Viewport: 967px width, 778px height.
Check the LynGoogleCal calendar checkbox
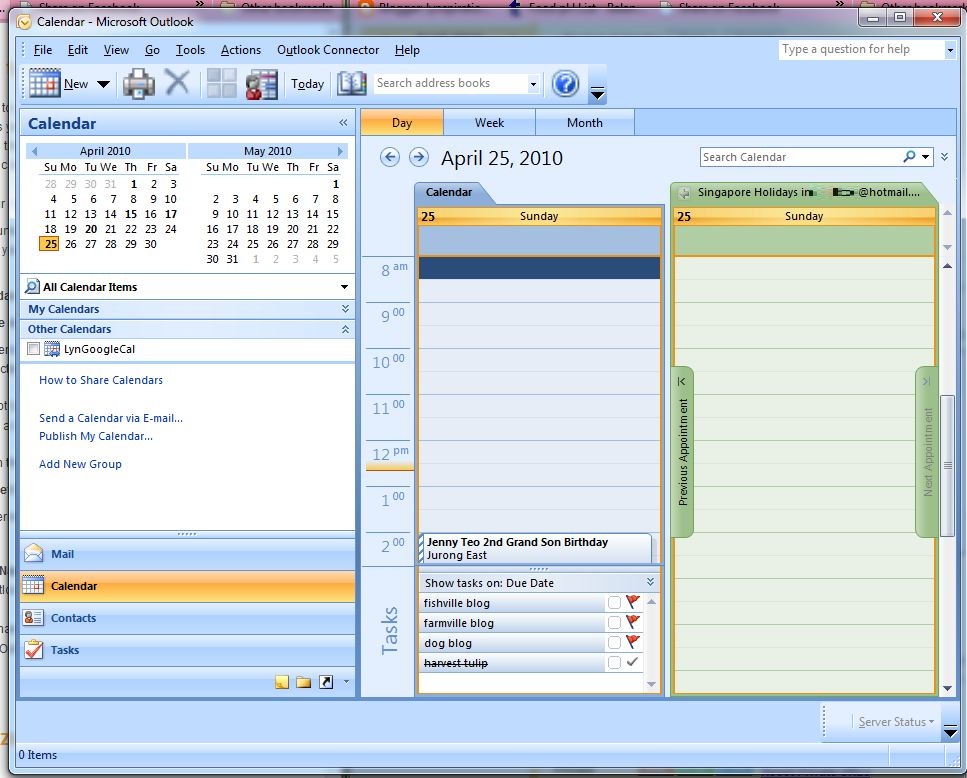34,349
